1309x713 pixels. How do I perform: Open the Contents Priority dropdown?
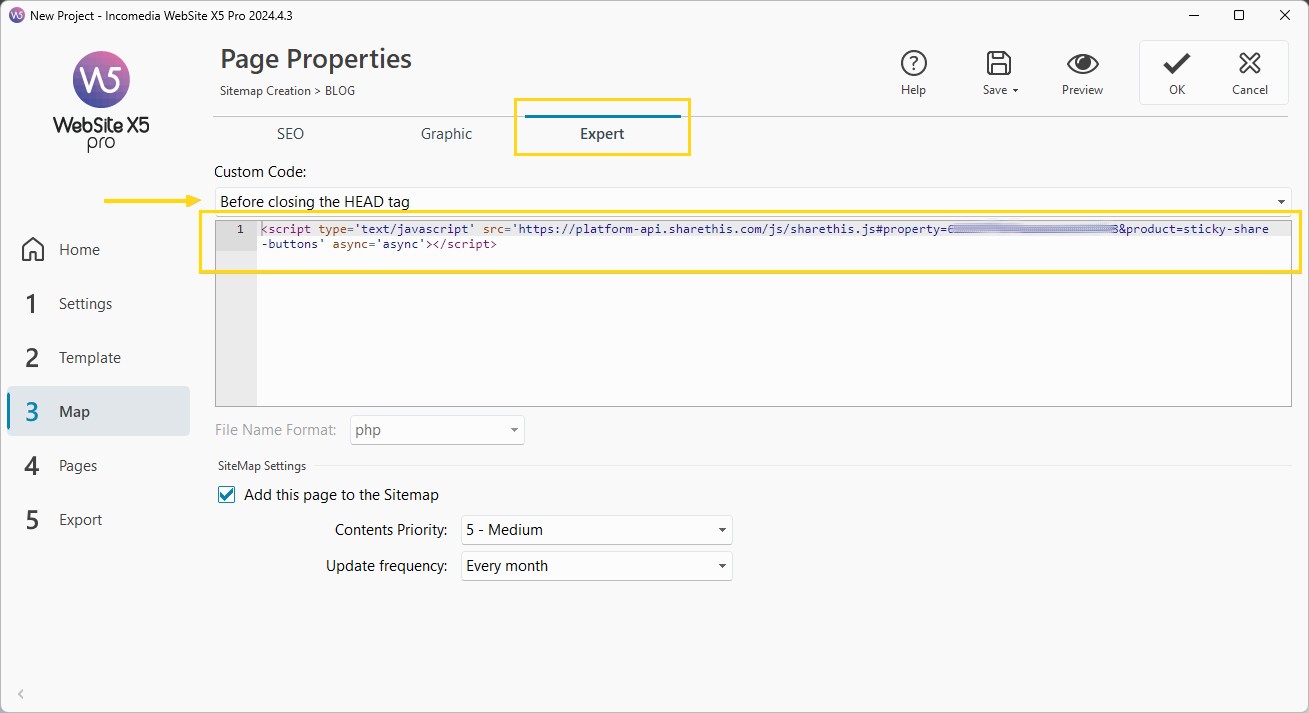coord(597,530)
